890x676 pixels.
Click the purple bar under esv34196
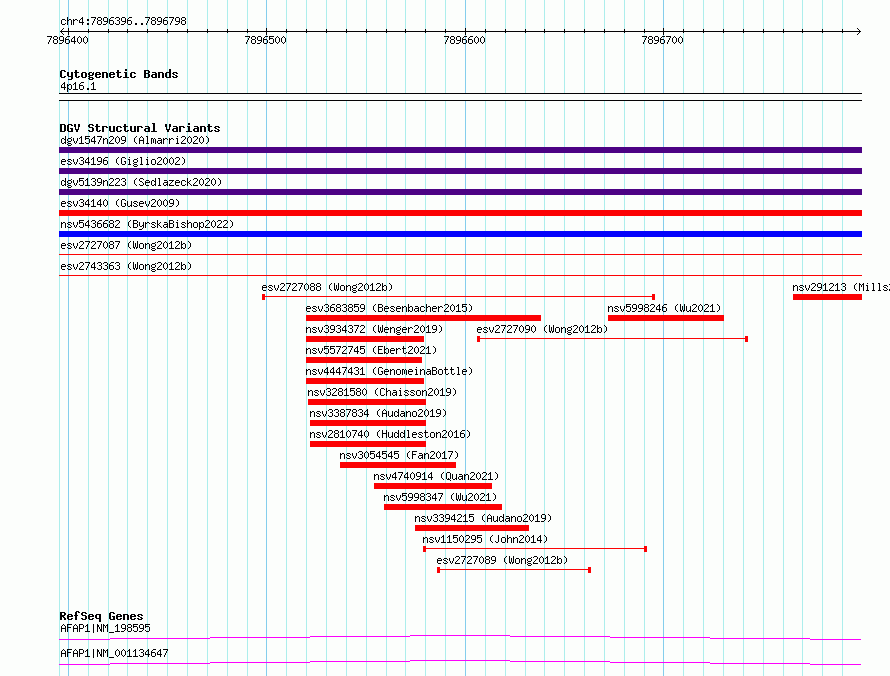[460, 171]
